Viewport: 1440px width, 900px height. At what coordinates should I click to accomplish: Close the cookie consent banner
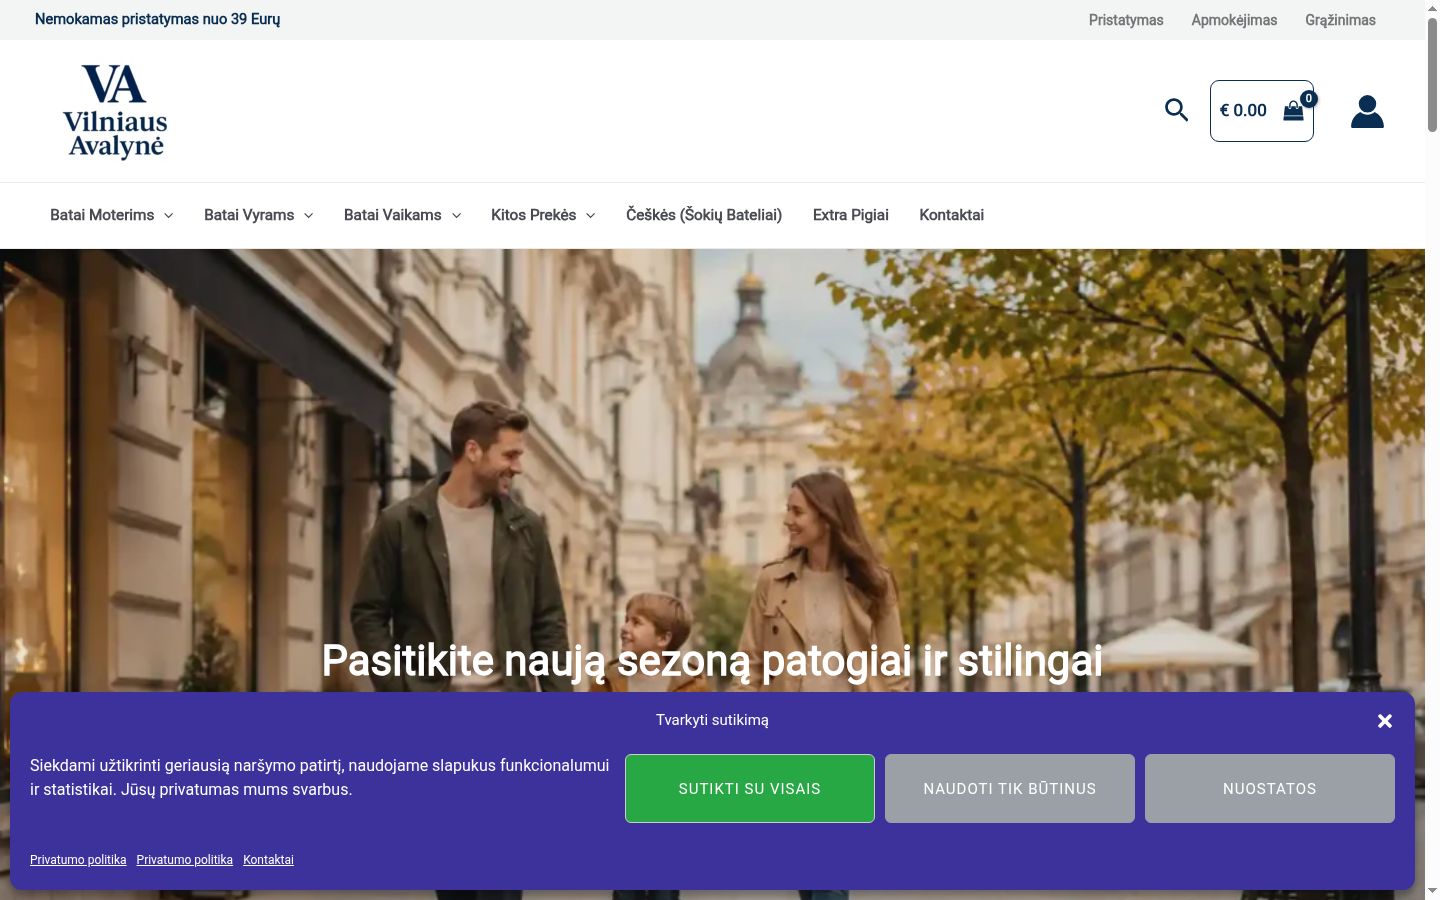1385,721
